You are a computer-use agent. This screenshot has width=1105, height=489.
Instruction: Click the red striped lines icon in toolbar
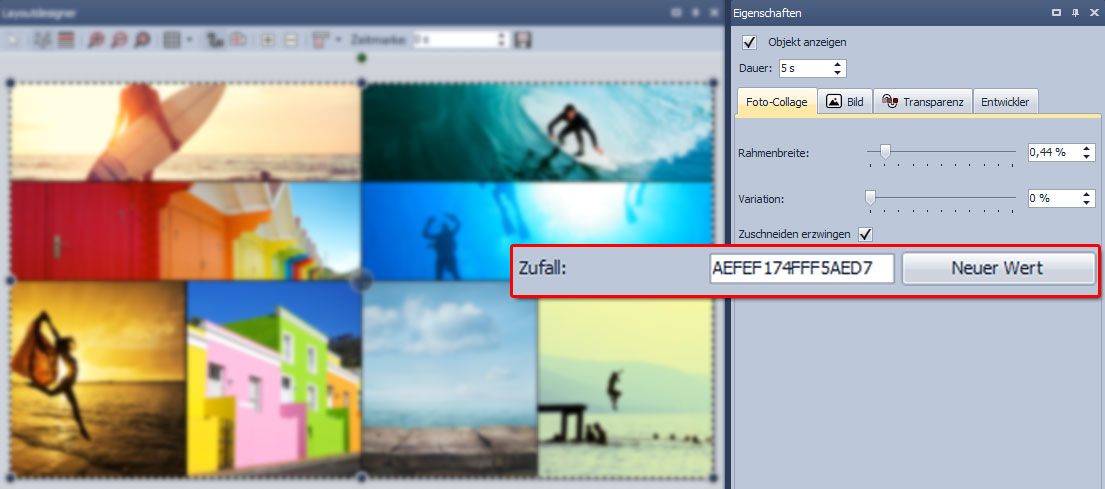pos(66,40)
